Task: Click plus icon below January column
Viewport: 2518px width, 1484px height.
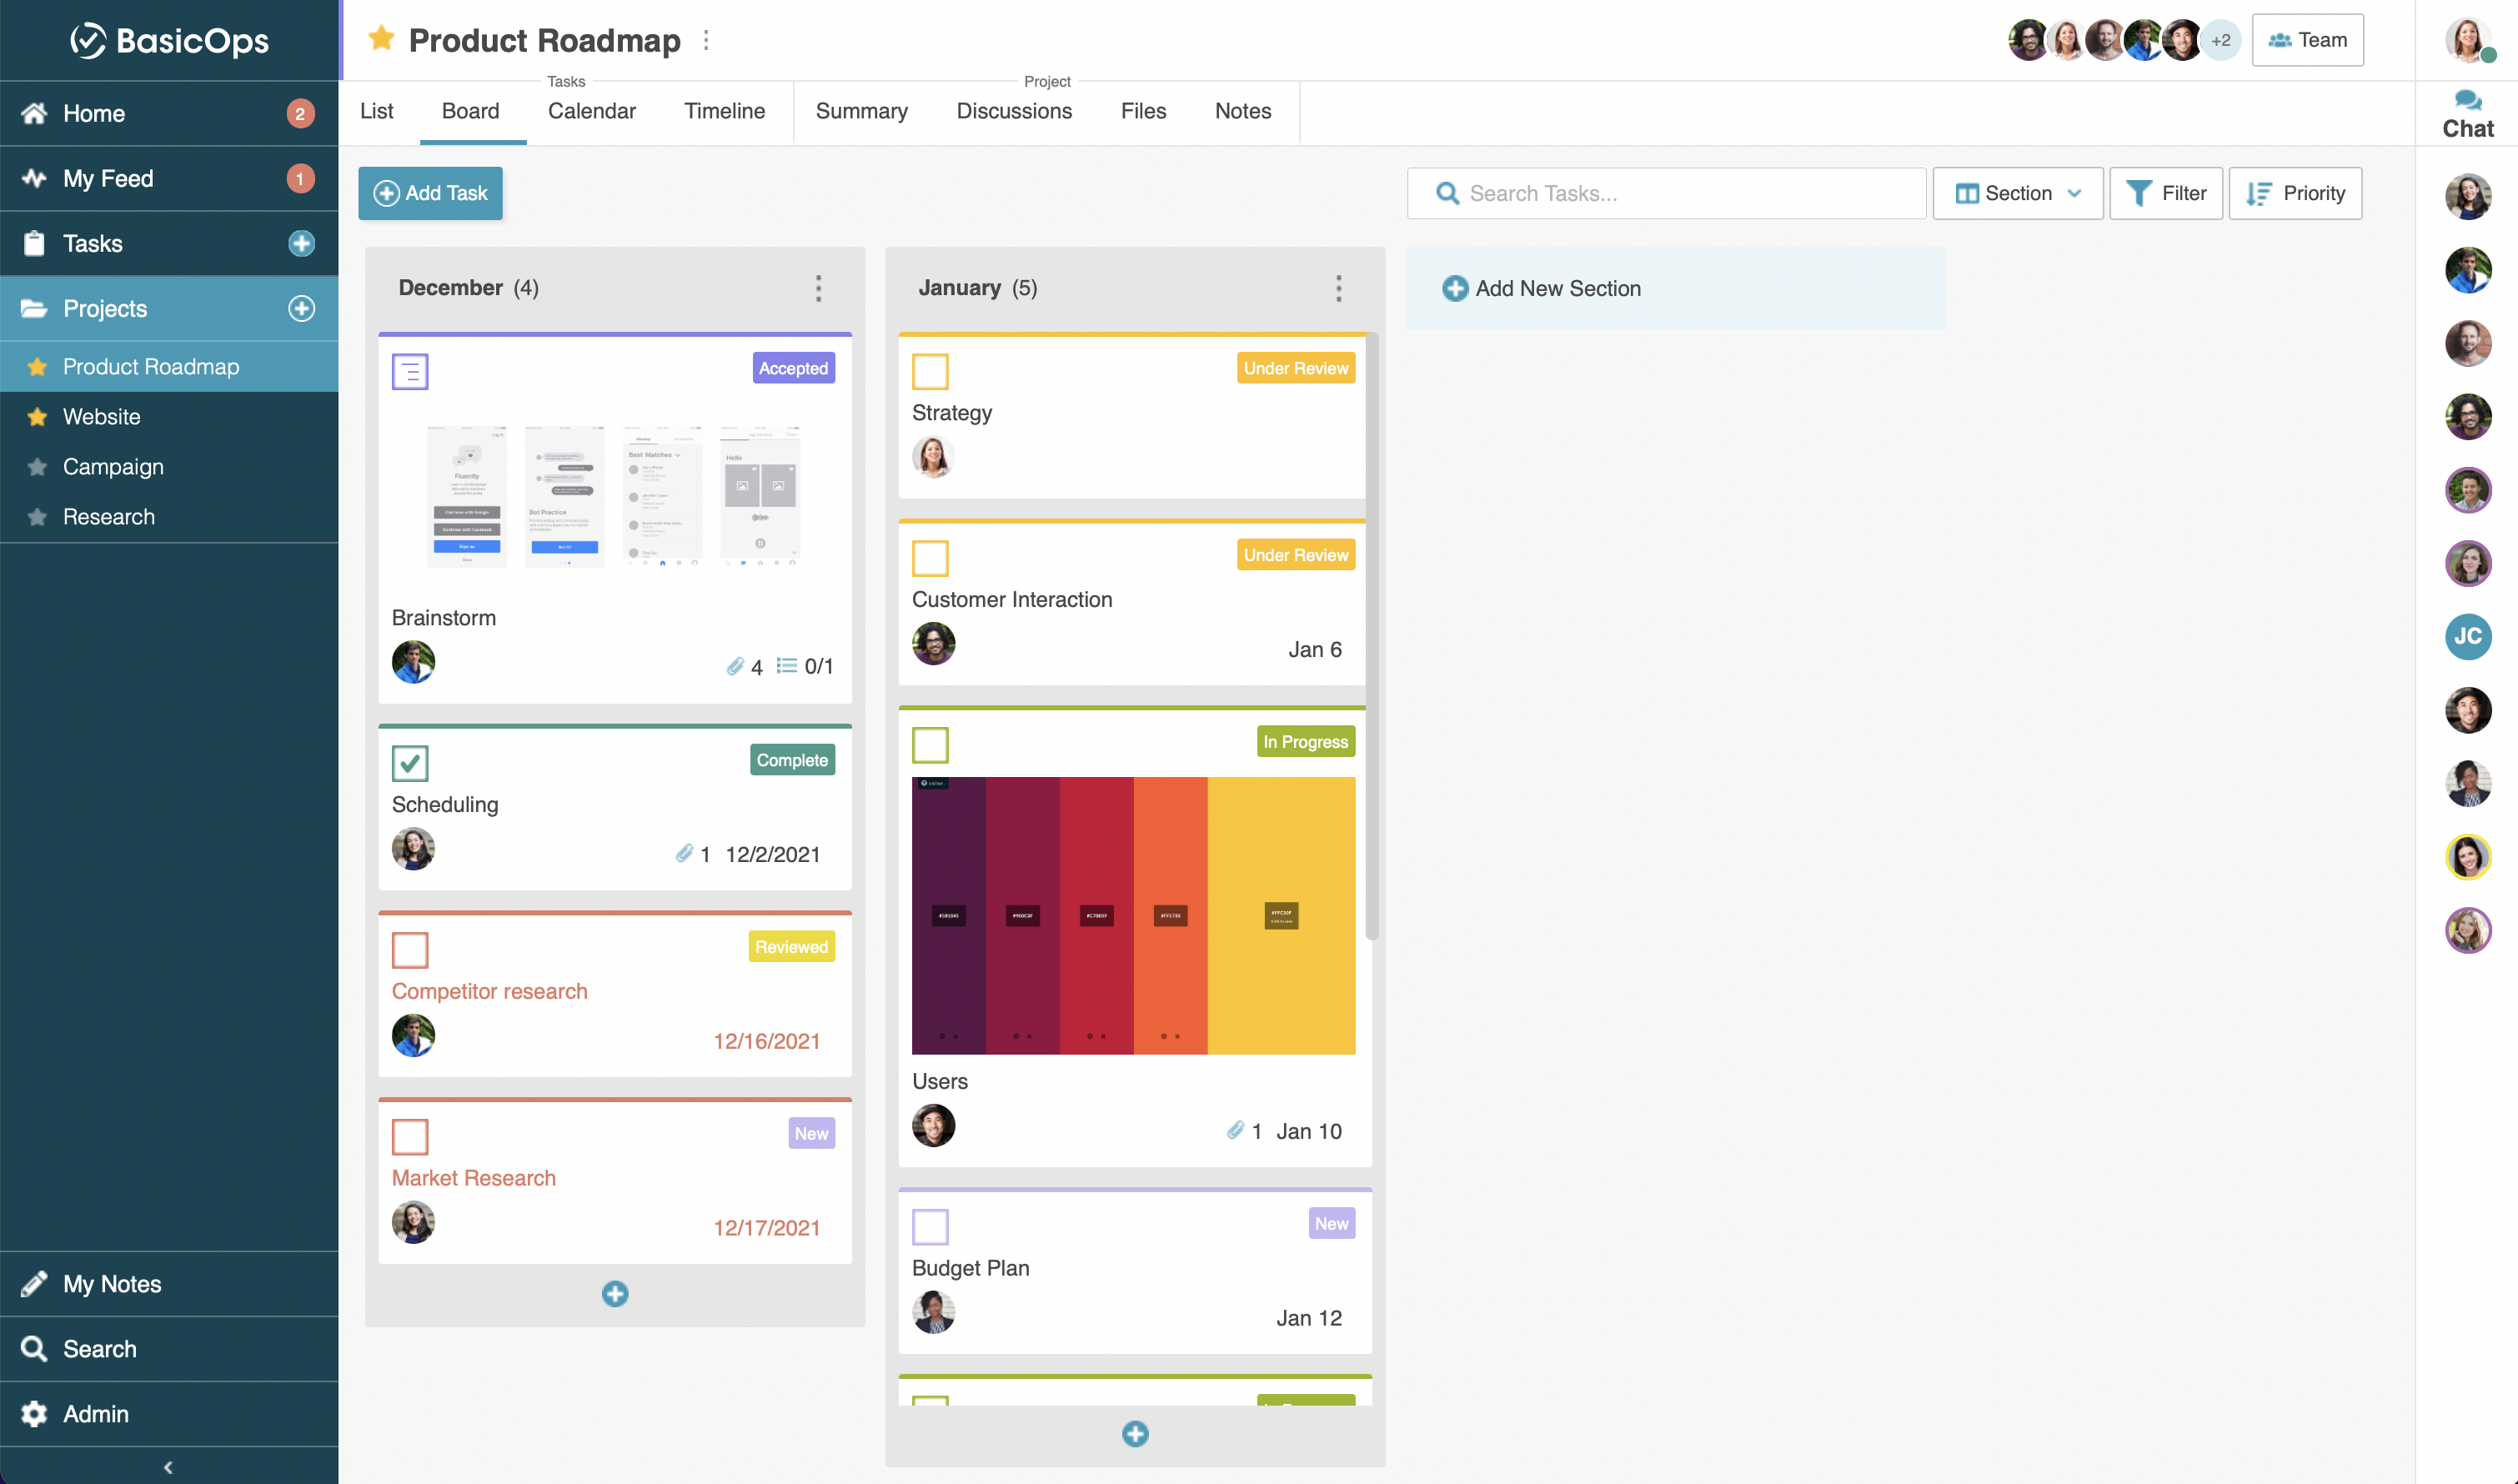Action: coord(1135,1434)
